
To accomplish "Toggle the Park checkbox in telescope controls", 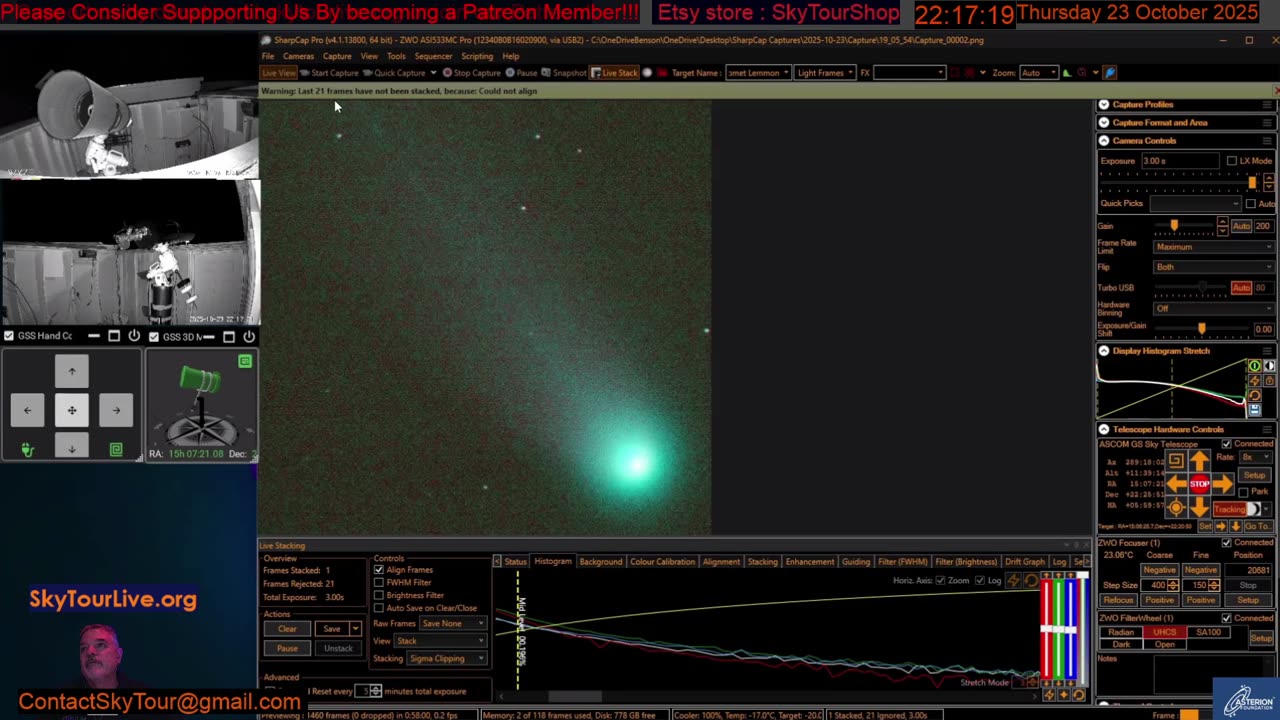I will pos(1243,493).
